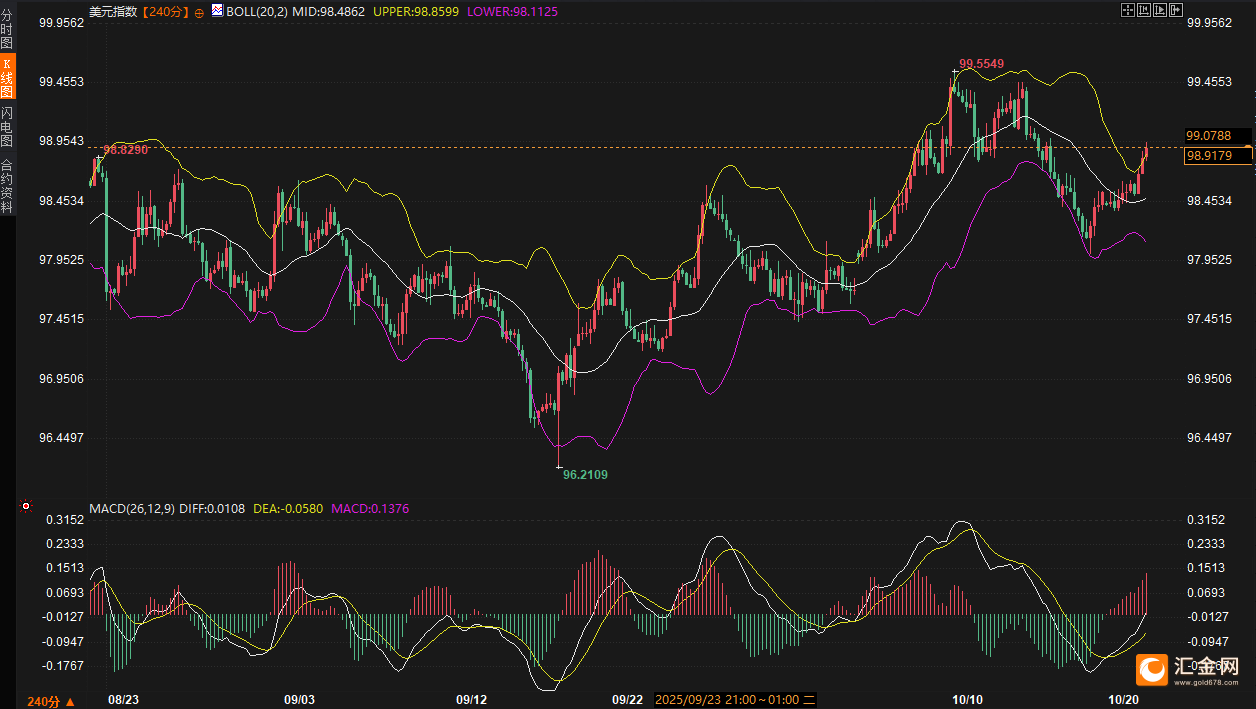
Task: Click the orange circle icon beside 240分
Action: coord(198,12)
